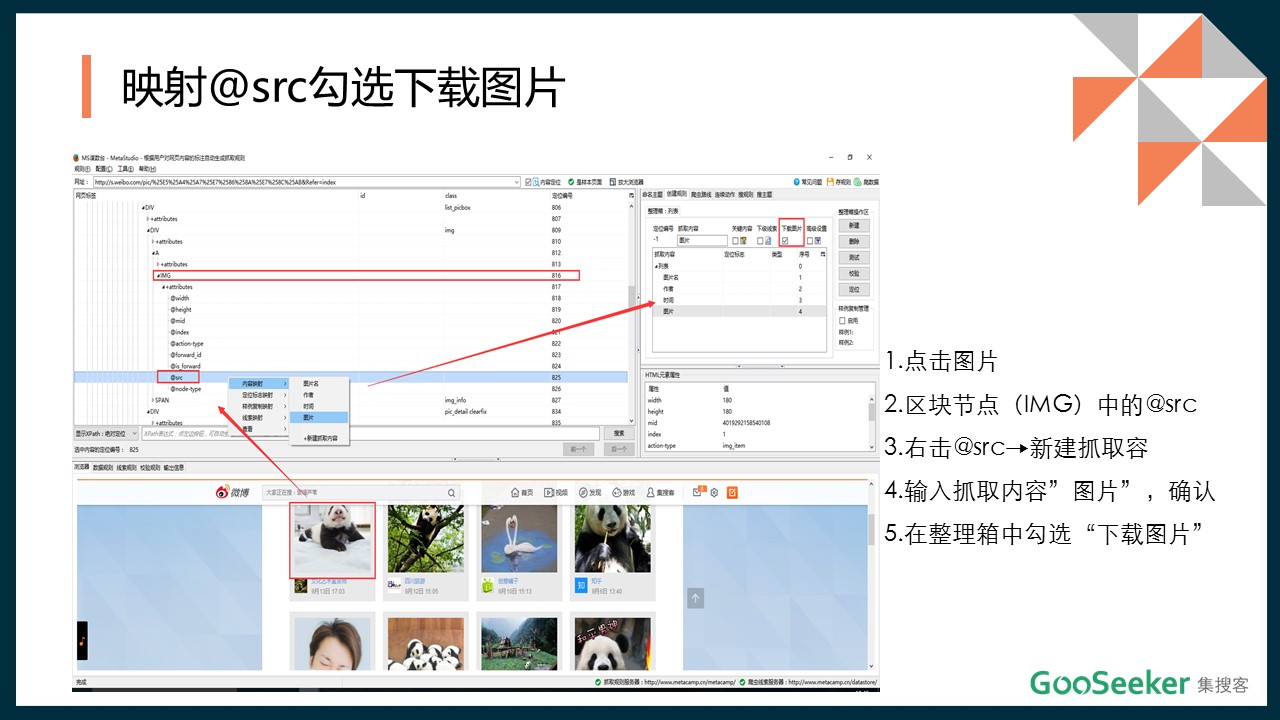Click the XPath expression input field
This screenshot has width=1280, height=720.
point(370,433)
